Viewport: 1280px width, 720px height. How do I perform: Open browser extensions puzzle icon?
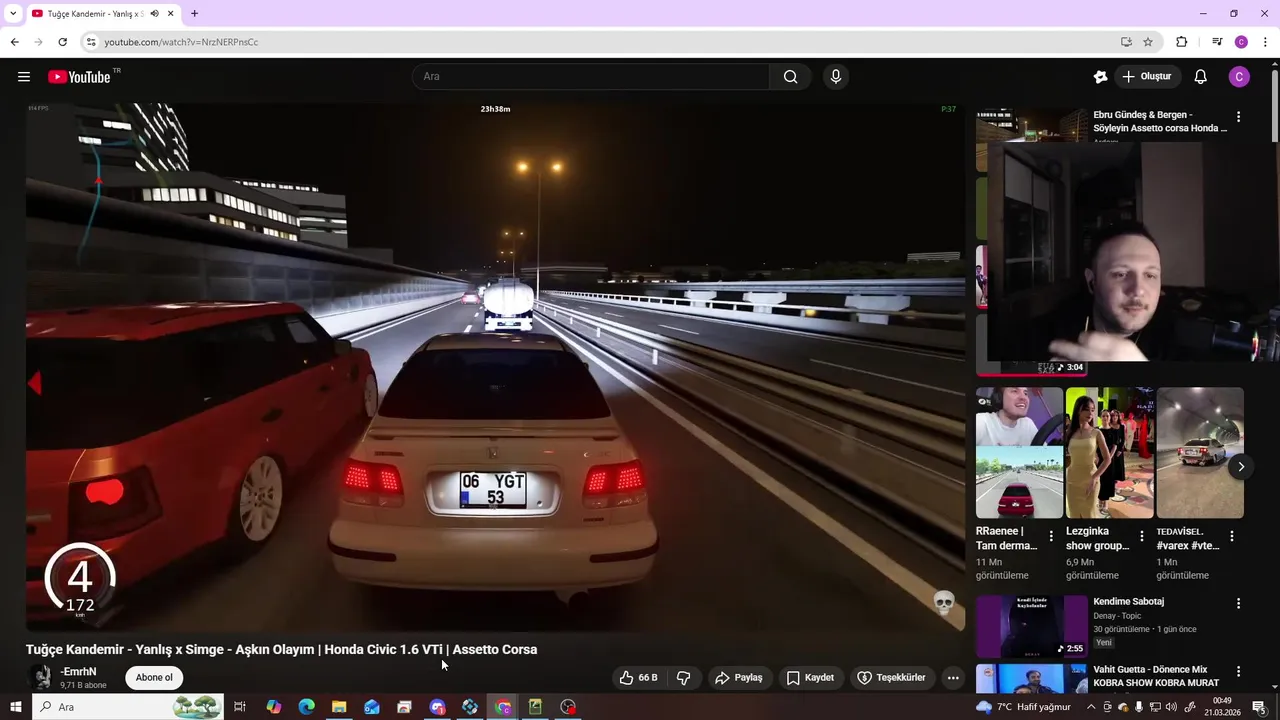[1182, 42]
